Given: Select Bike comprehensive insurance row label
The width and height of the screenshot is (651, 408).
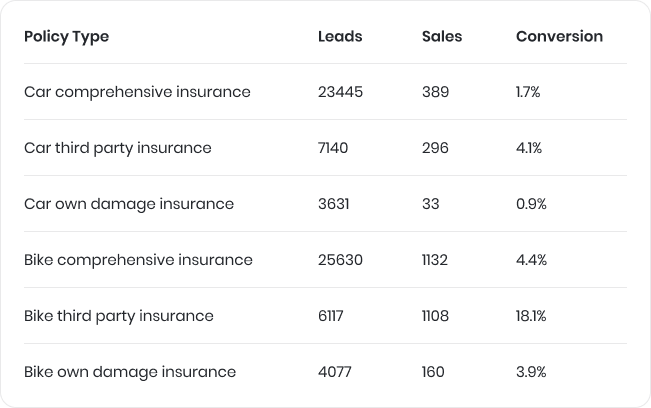Looking at the screenshot, I should 138,260.
